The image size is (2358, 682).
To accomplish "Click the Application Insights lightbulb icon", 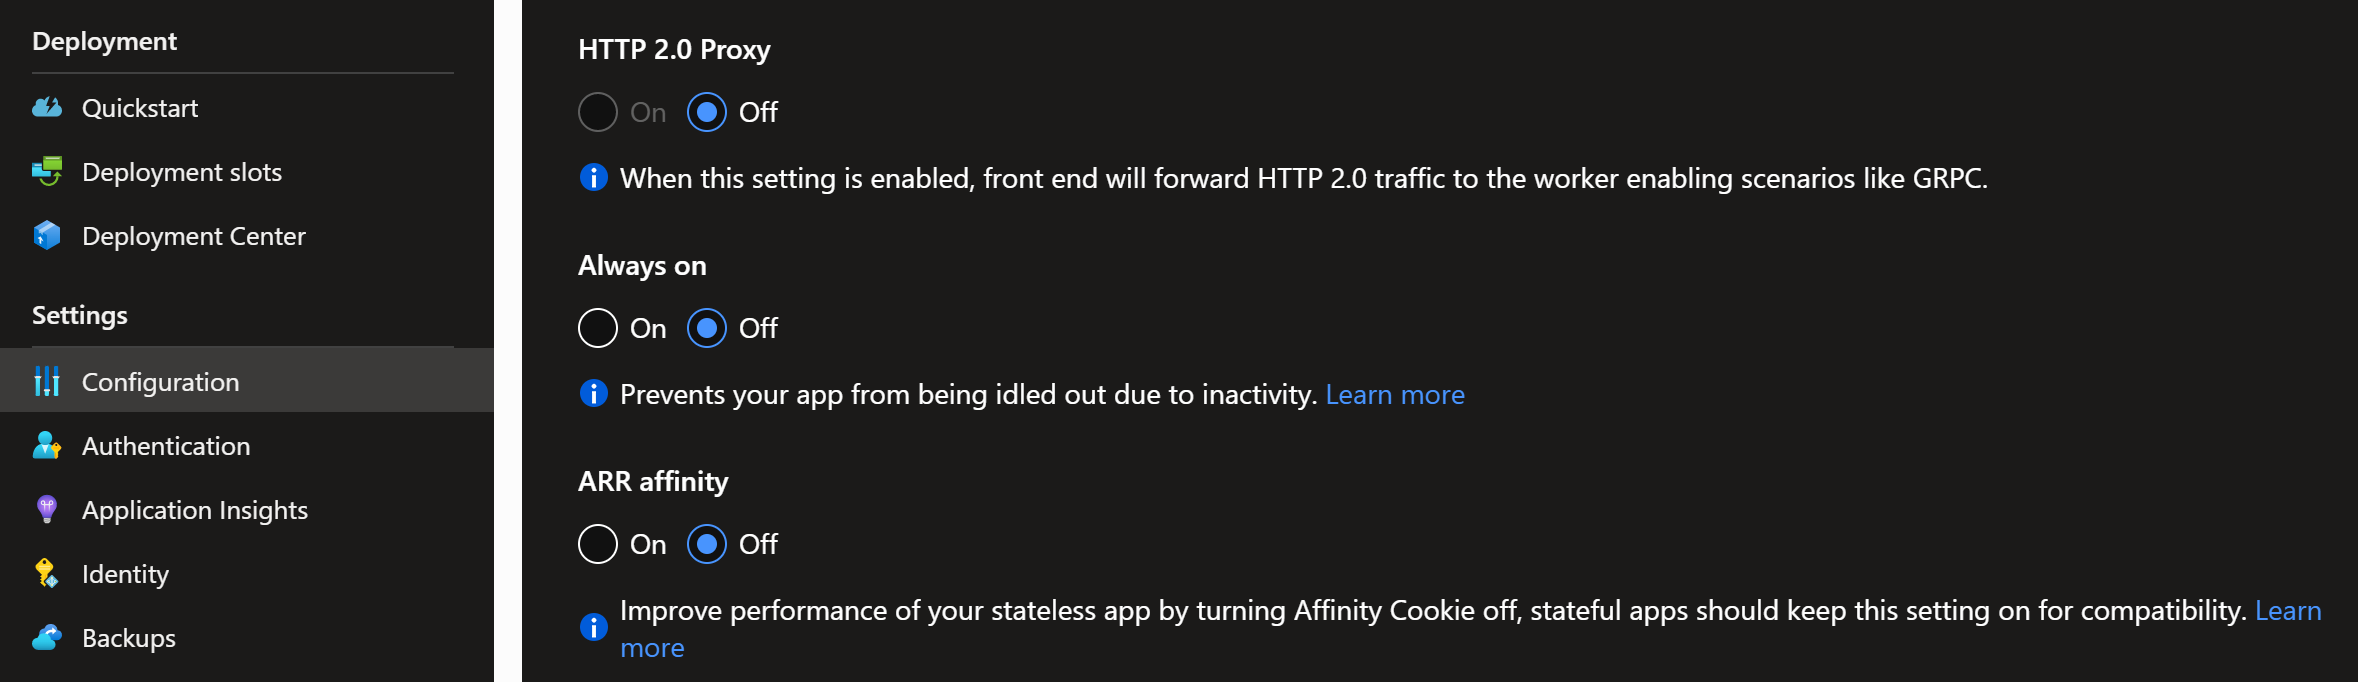I will (47, 509).
